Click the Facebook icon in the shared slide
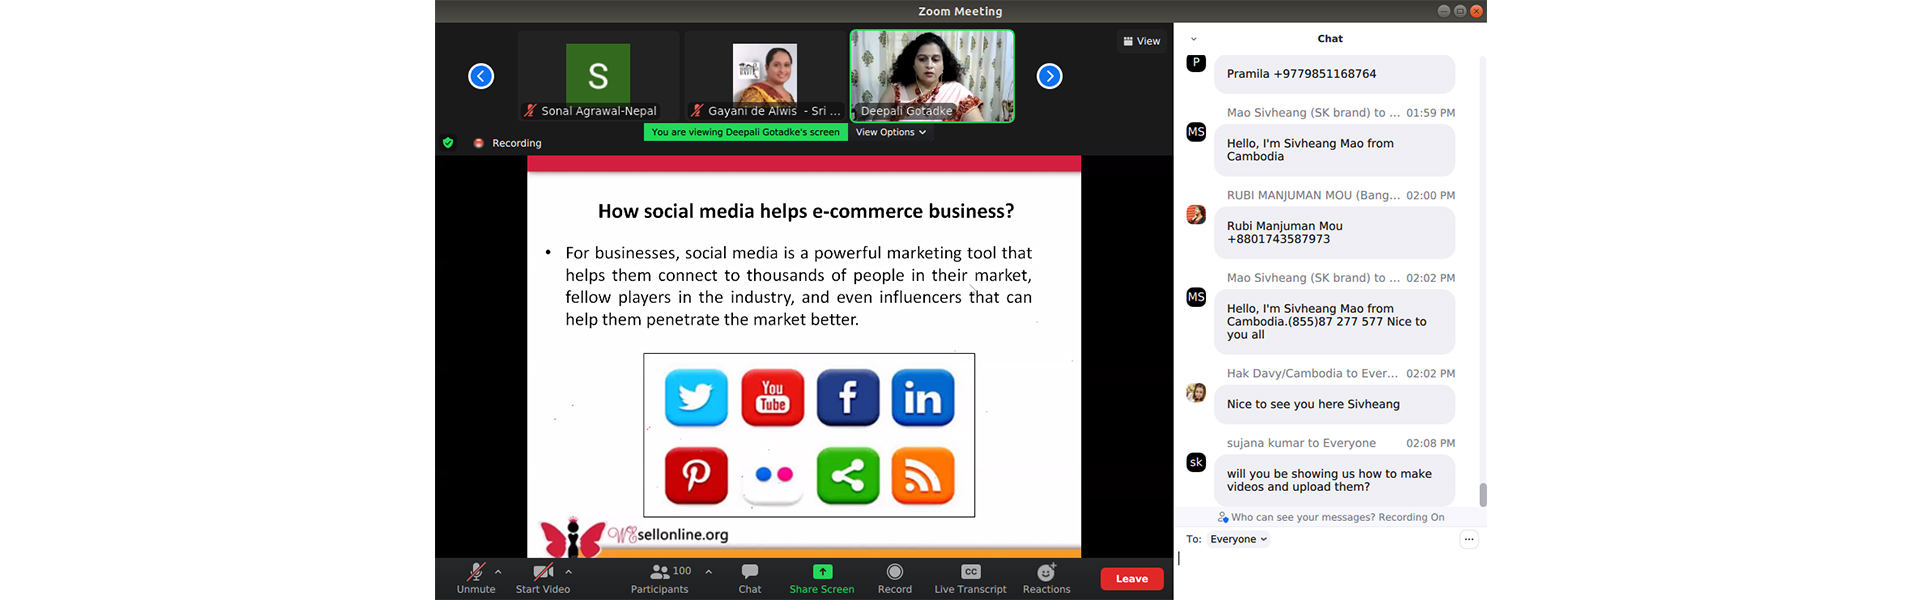 [x=848, y=397]
